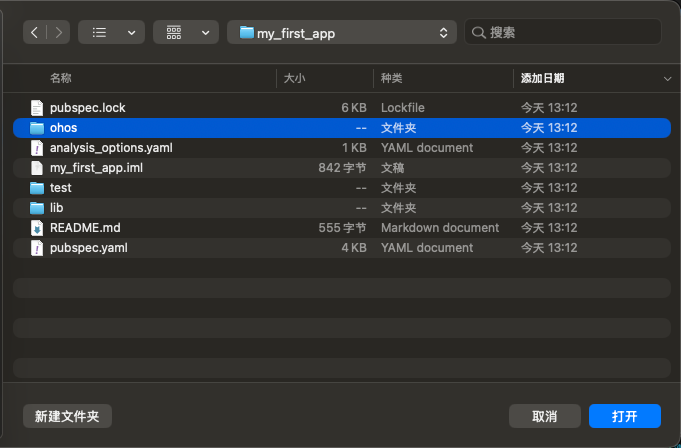Viewport: 681px width, 448px height.
Task: Click the list view icon in toolbar
Action: (99, 33)
